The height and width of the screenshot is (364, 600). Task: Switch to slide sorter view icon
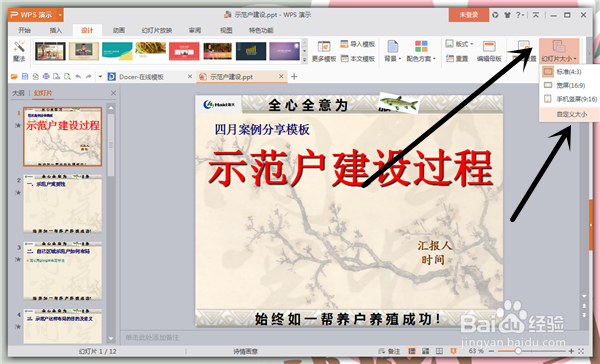coord(426,351)
